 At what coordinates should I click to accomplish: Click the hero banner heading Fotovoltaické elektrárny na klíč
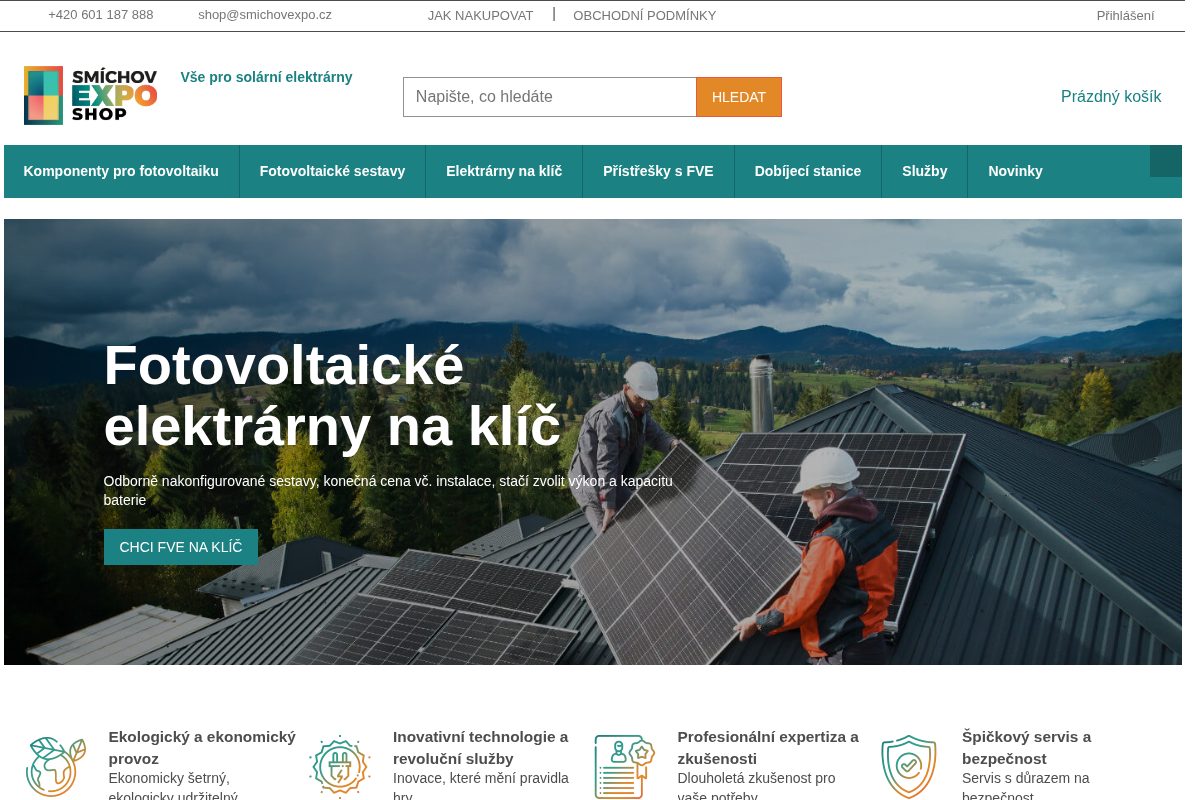pos(332,395)
